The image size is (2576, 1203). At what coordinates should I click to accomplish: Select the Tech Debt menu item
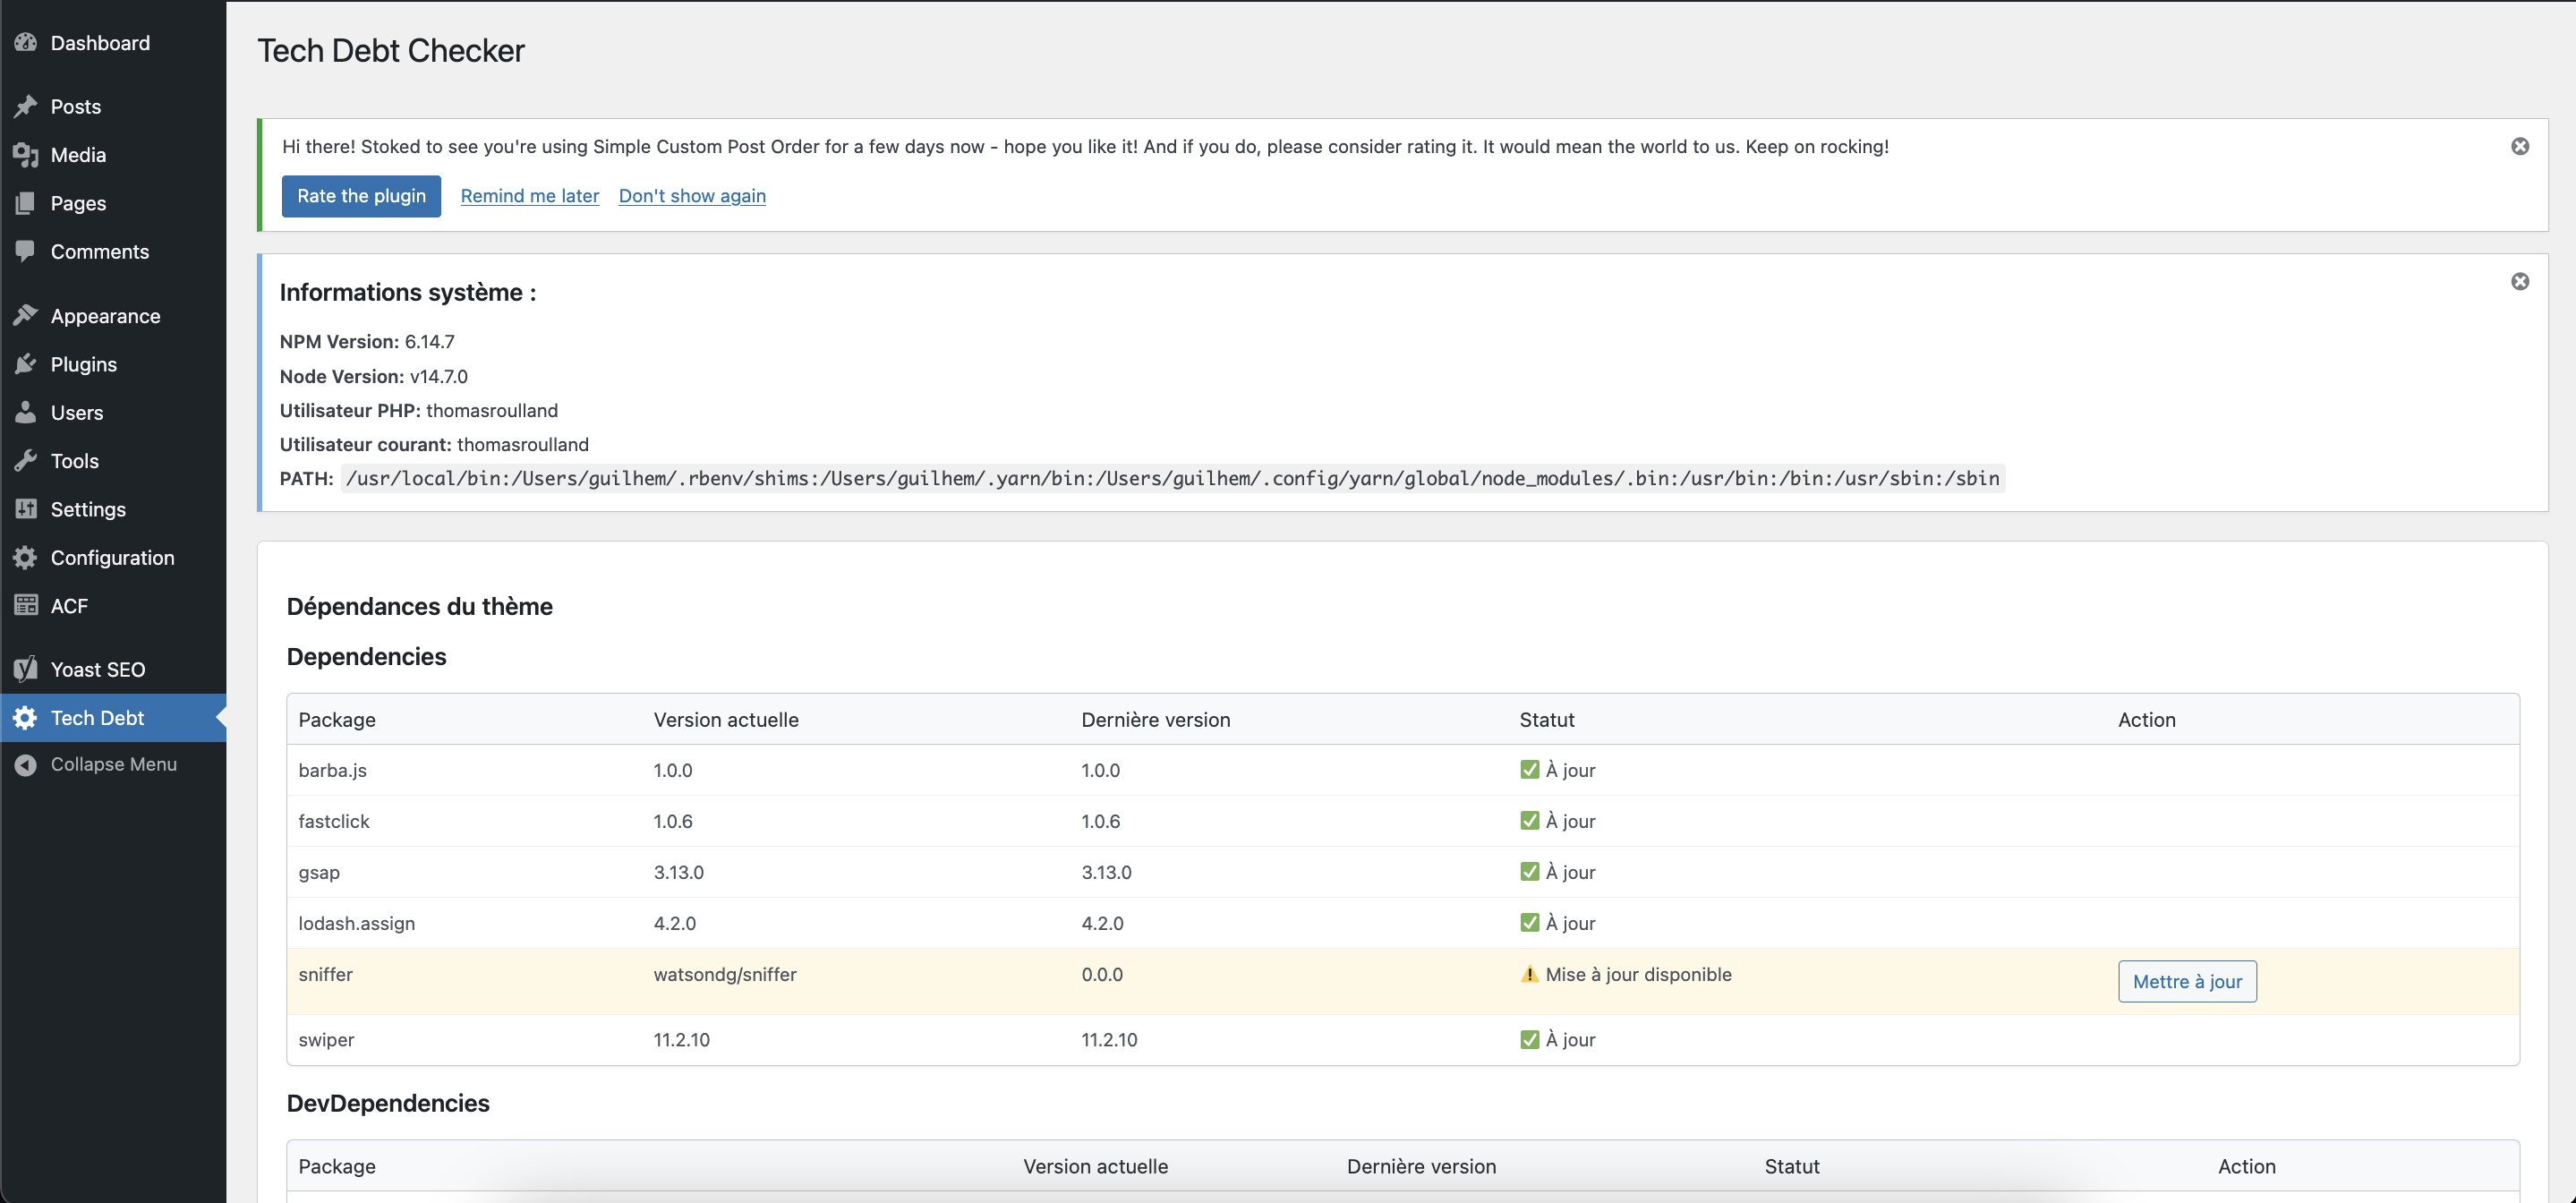click(x=113, y=718)
